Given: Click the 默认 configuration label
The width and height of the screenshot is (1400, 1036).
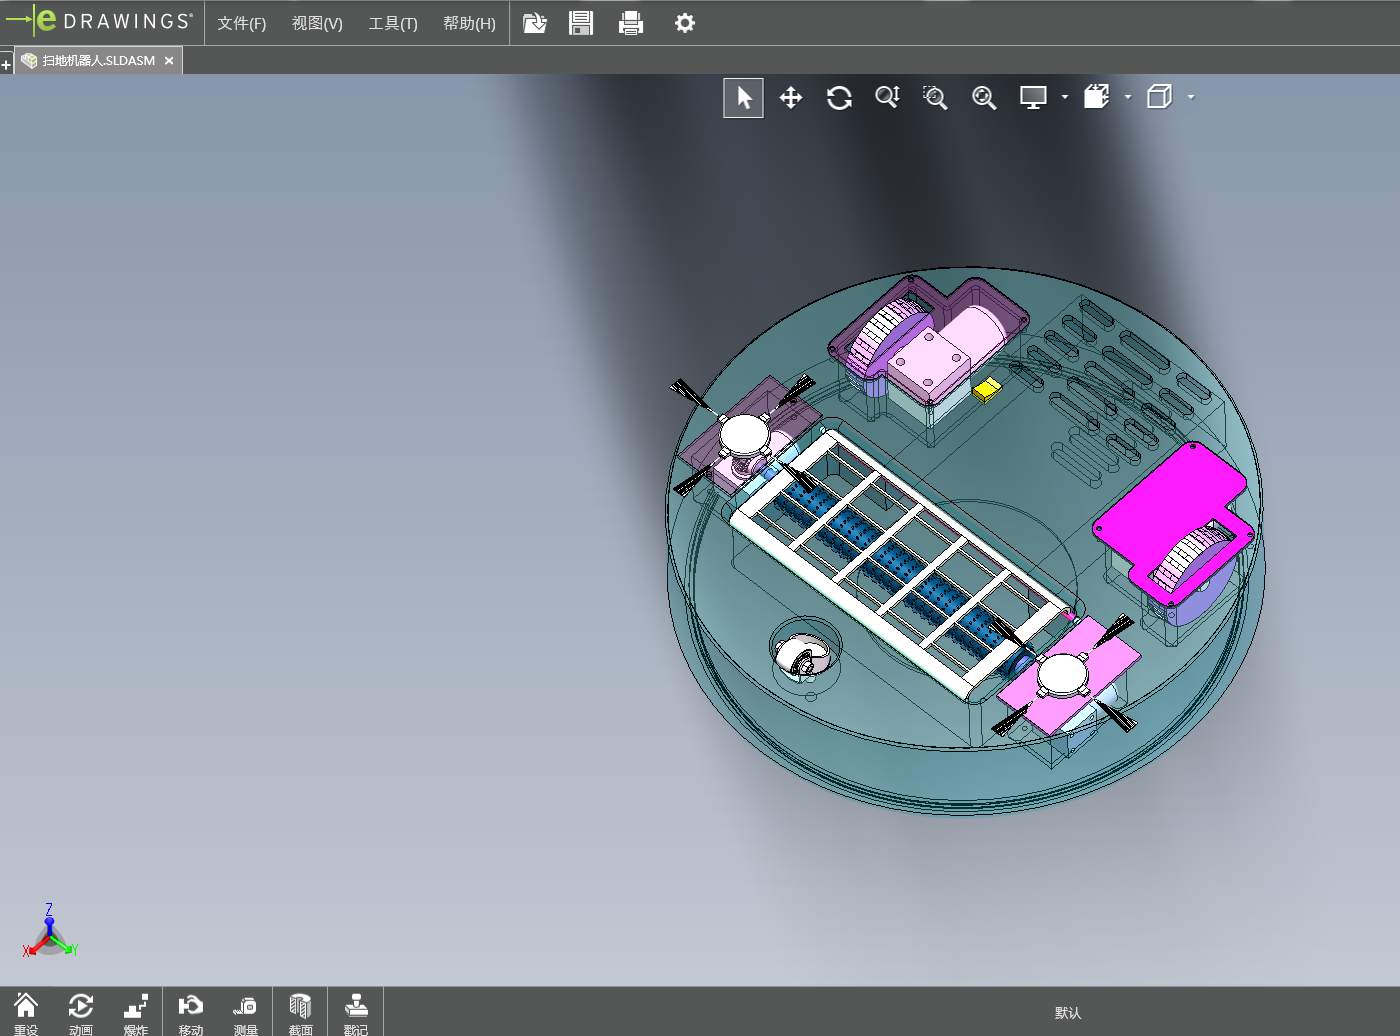Looking at the screenshot, I should (1068, 1013).
